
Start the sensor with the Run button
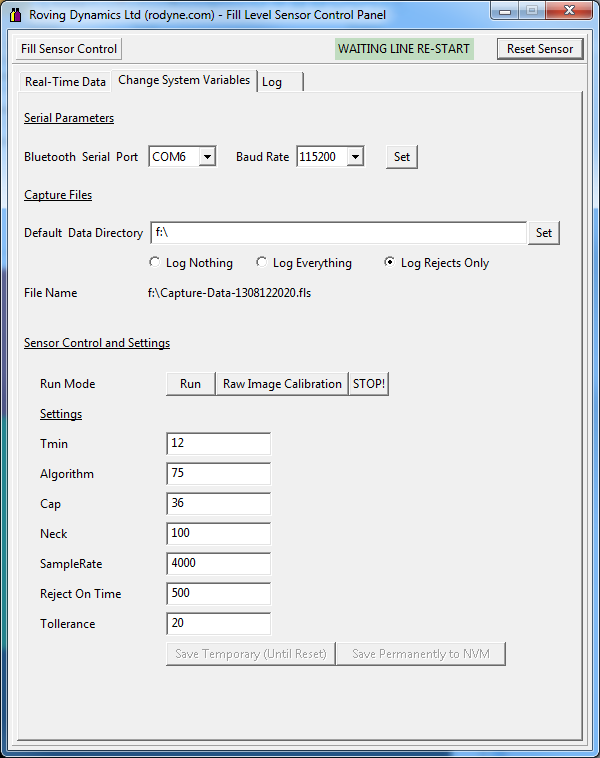190,384
